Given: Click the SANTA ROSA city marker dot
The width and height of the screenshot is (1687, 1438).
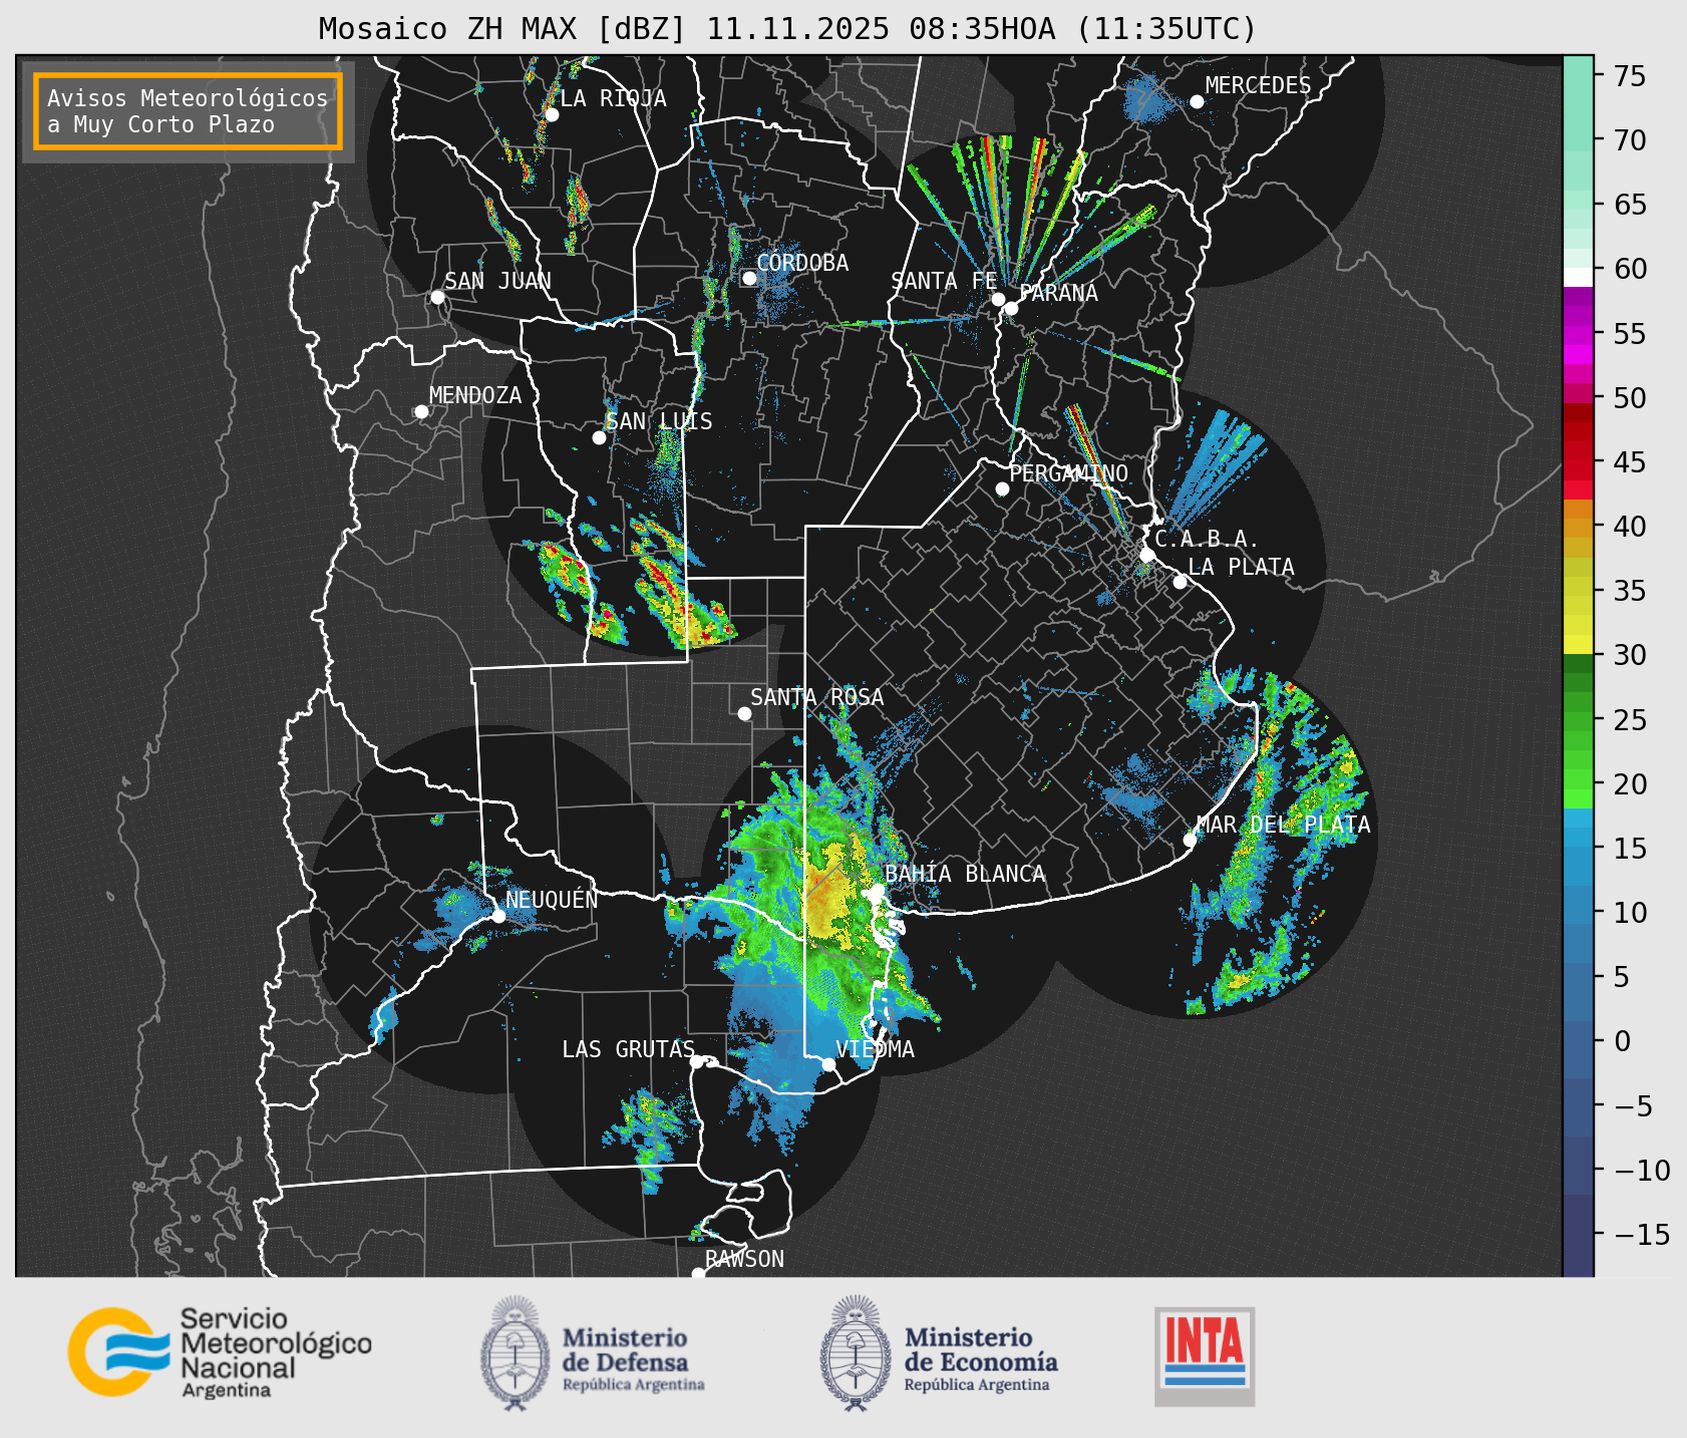Looking at the screenshot, I should click(x=744, y=713).
